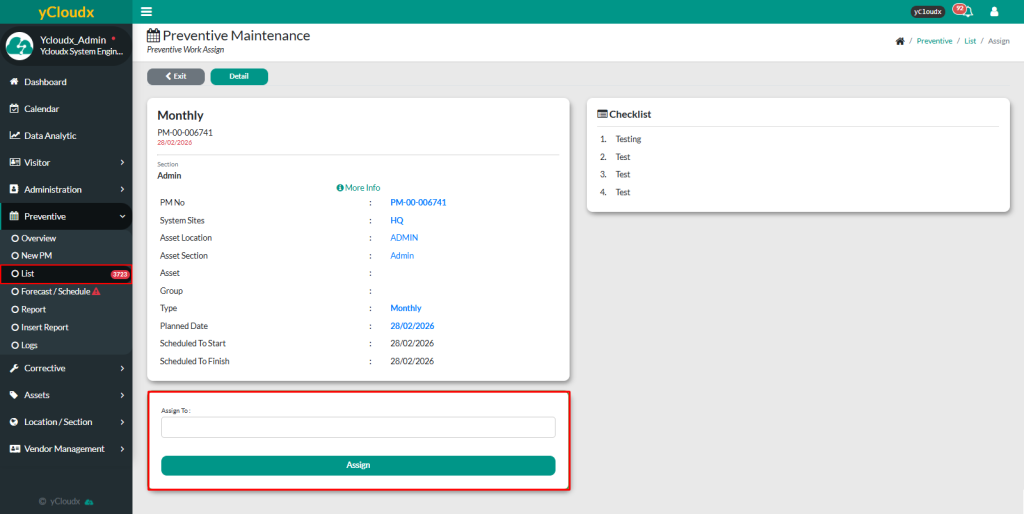Click inside the Assign To input field
The image size is (1024, 514).
[358, 427]
